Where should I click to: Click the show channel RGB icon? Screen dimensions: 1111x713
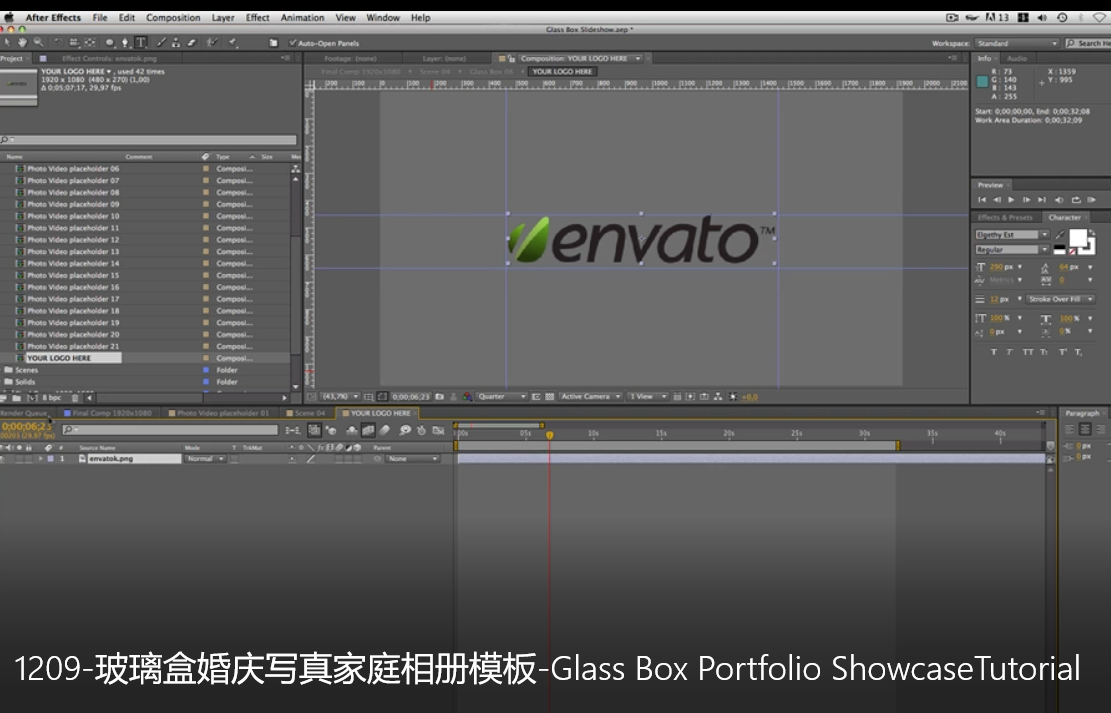tap(467, 397)
